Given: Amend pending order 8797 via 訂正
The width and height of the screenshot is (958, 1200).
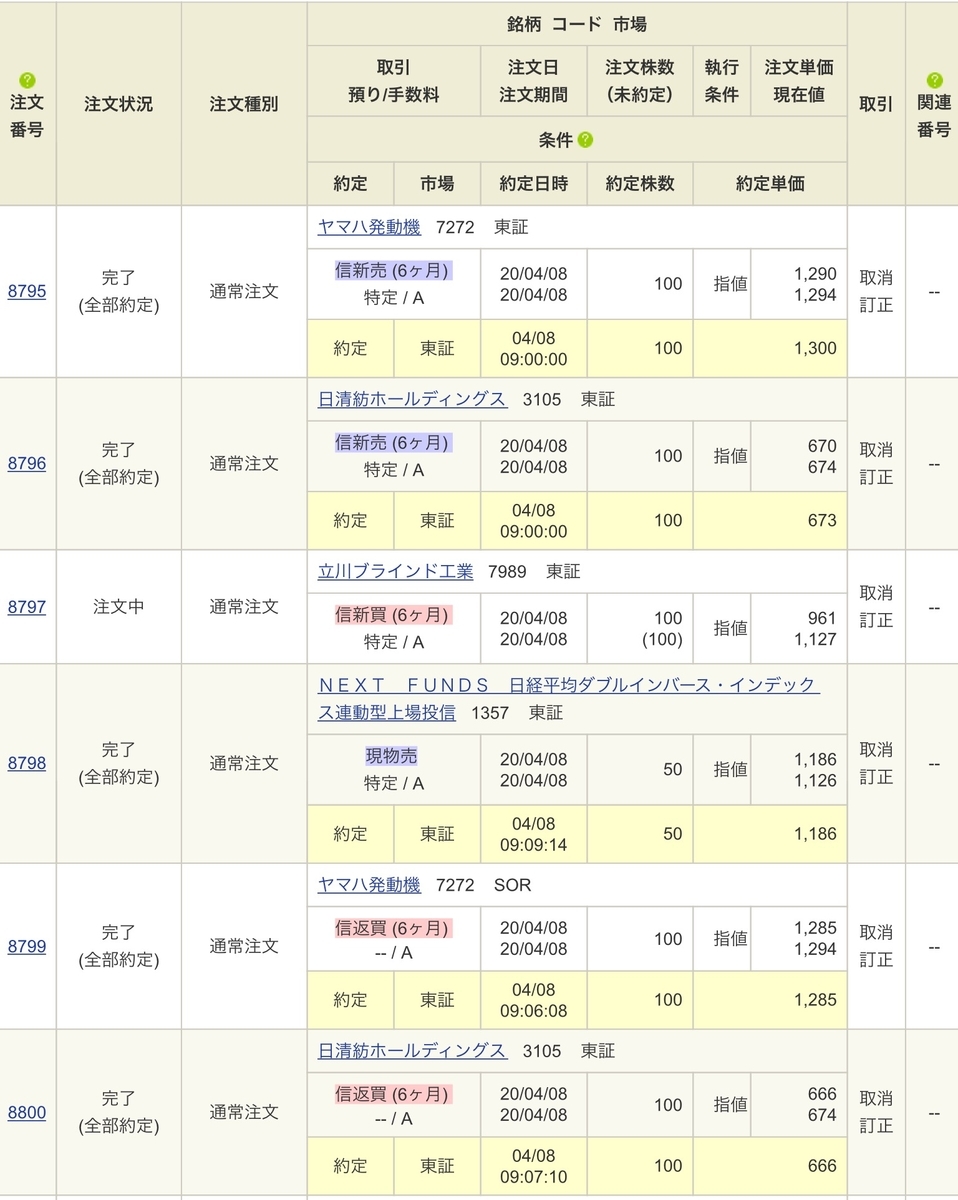Looking at the screenshot, I should click(876, 620).
